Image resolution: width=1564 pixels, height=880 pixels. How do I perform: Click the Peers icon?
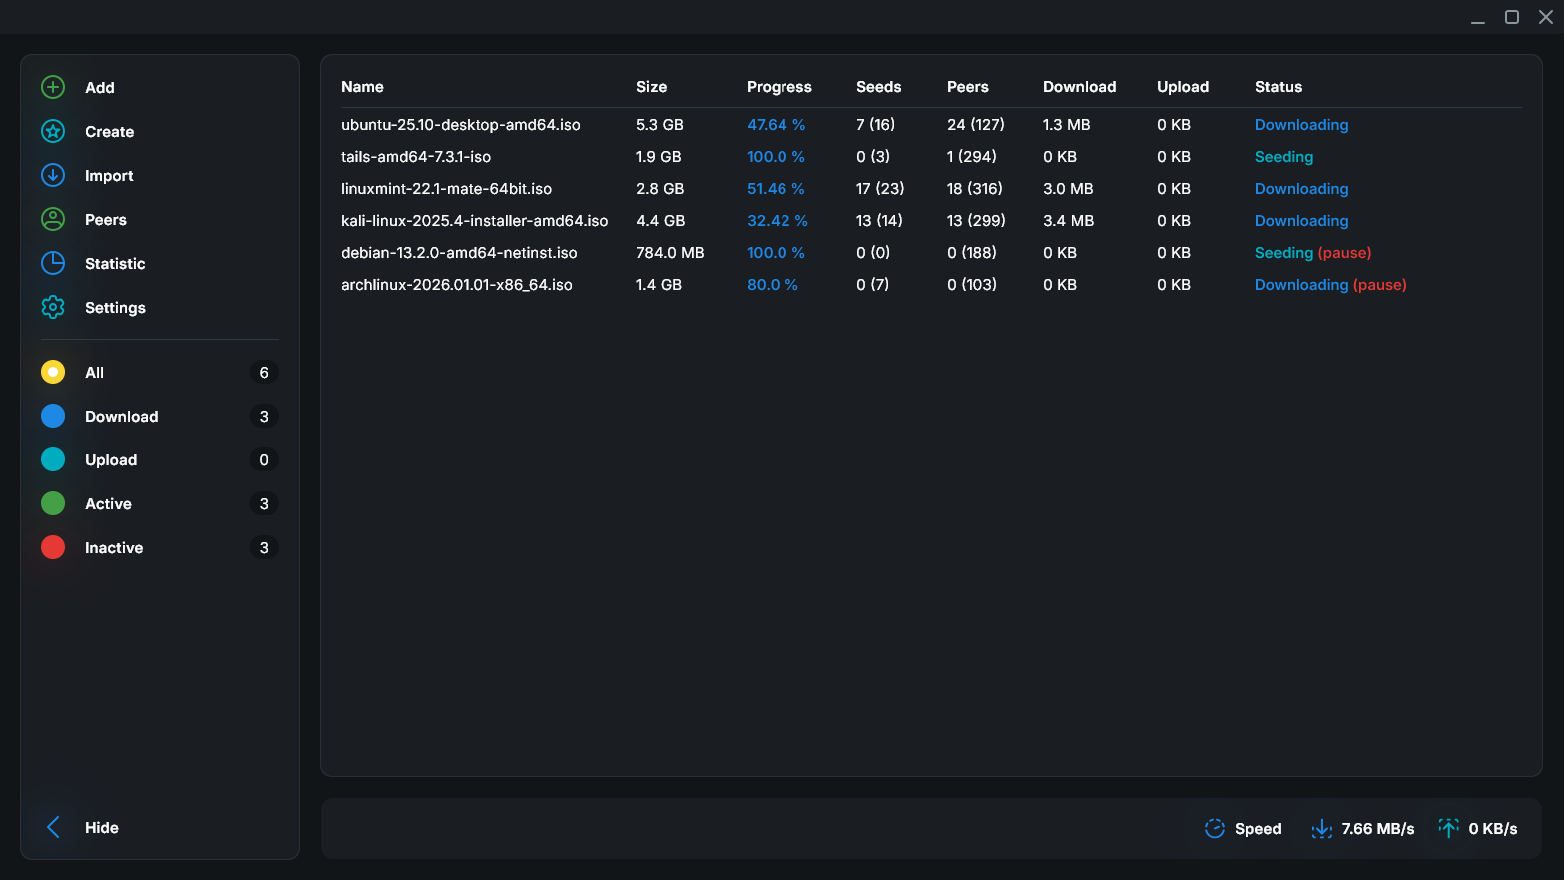point(52,219)
